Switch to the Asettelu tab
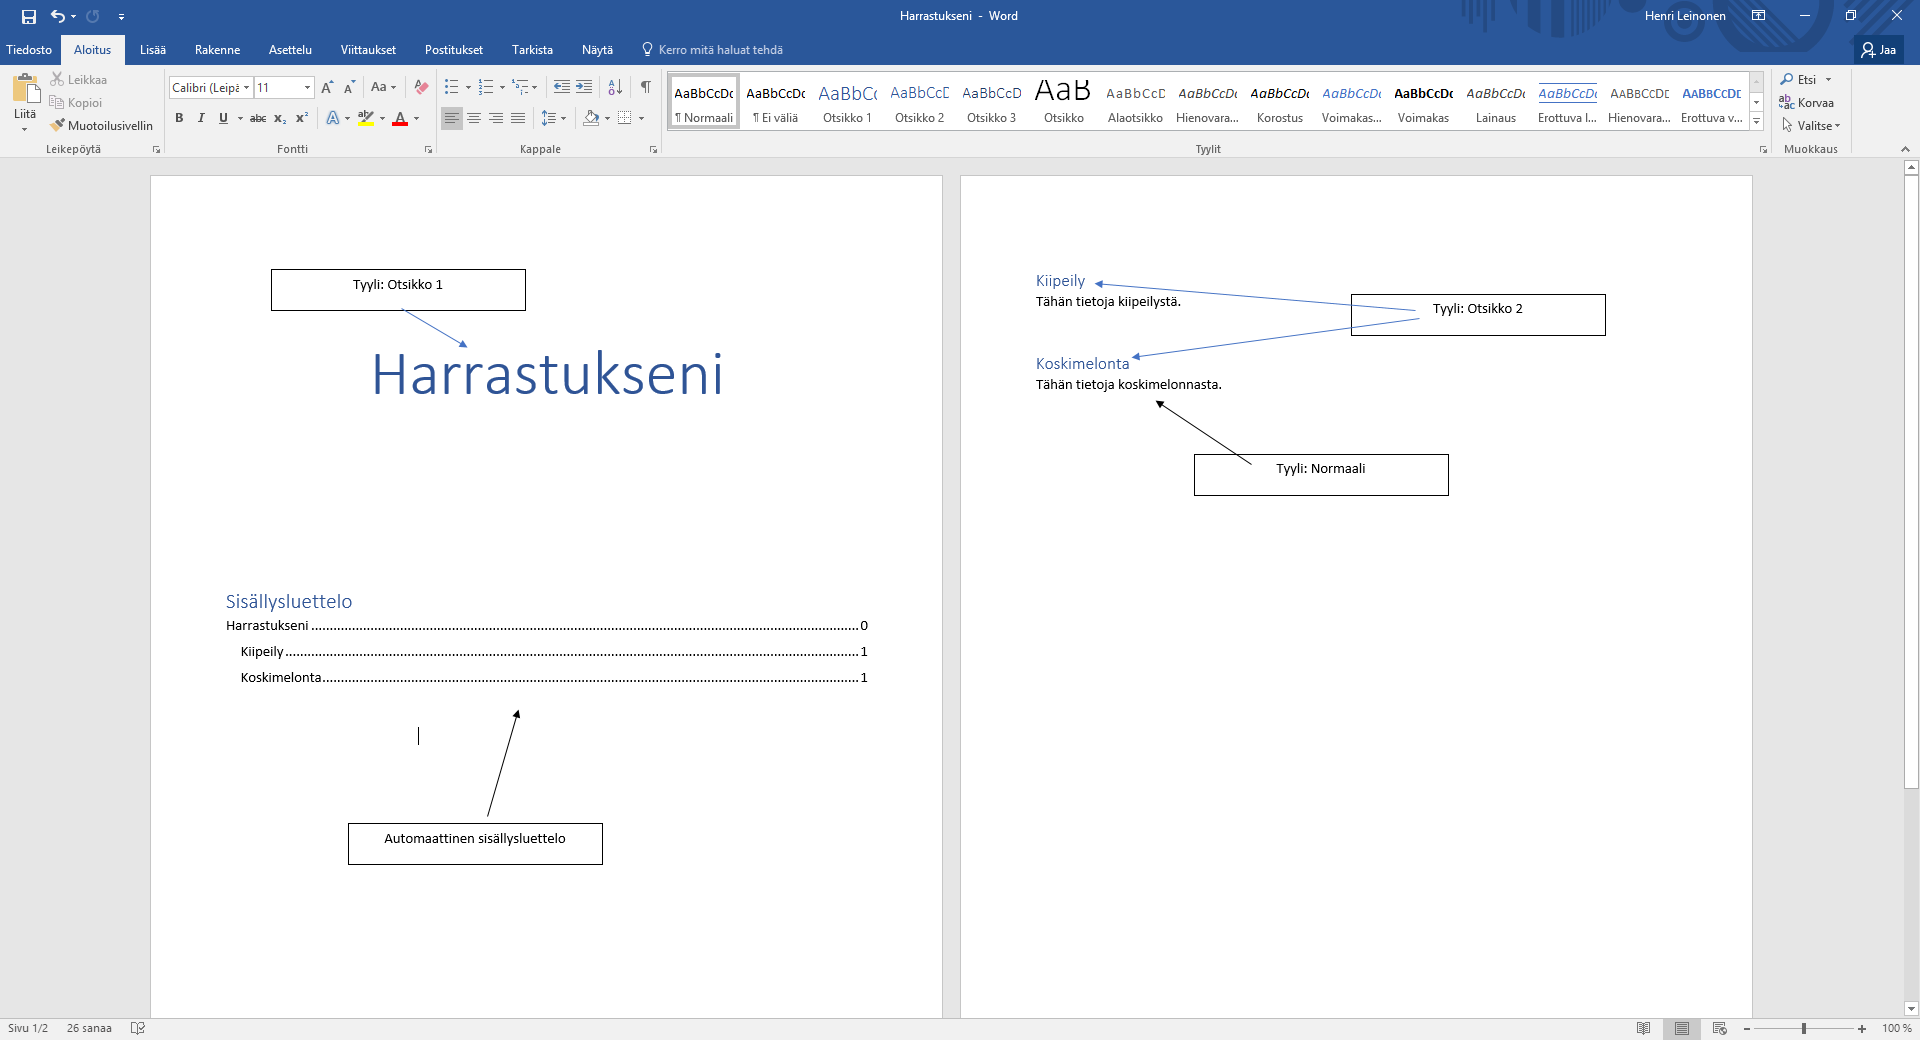This screenshot has width=1920, height=1040. point(290,50)
